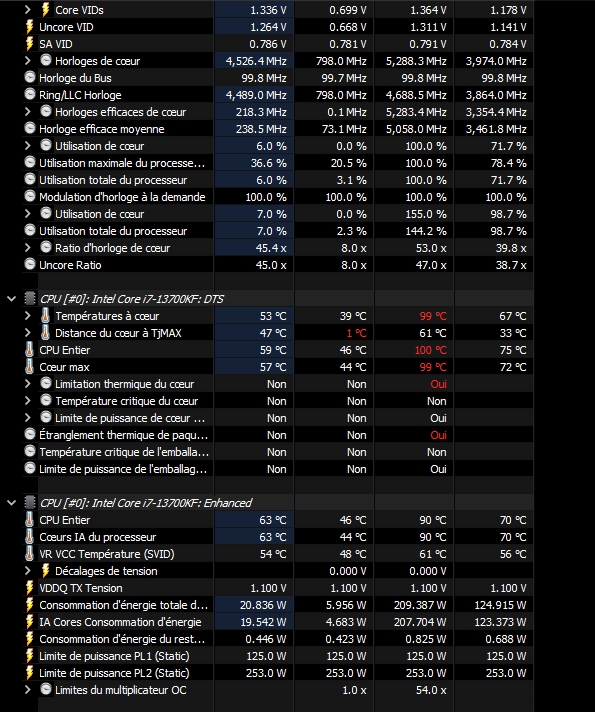The height and width of the screenshot is (712, 595).
Task: Click the thermometer icon beside Cœur max
Action: (x=30, y=366)
